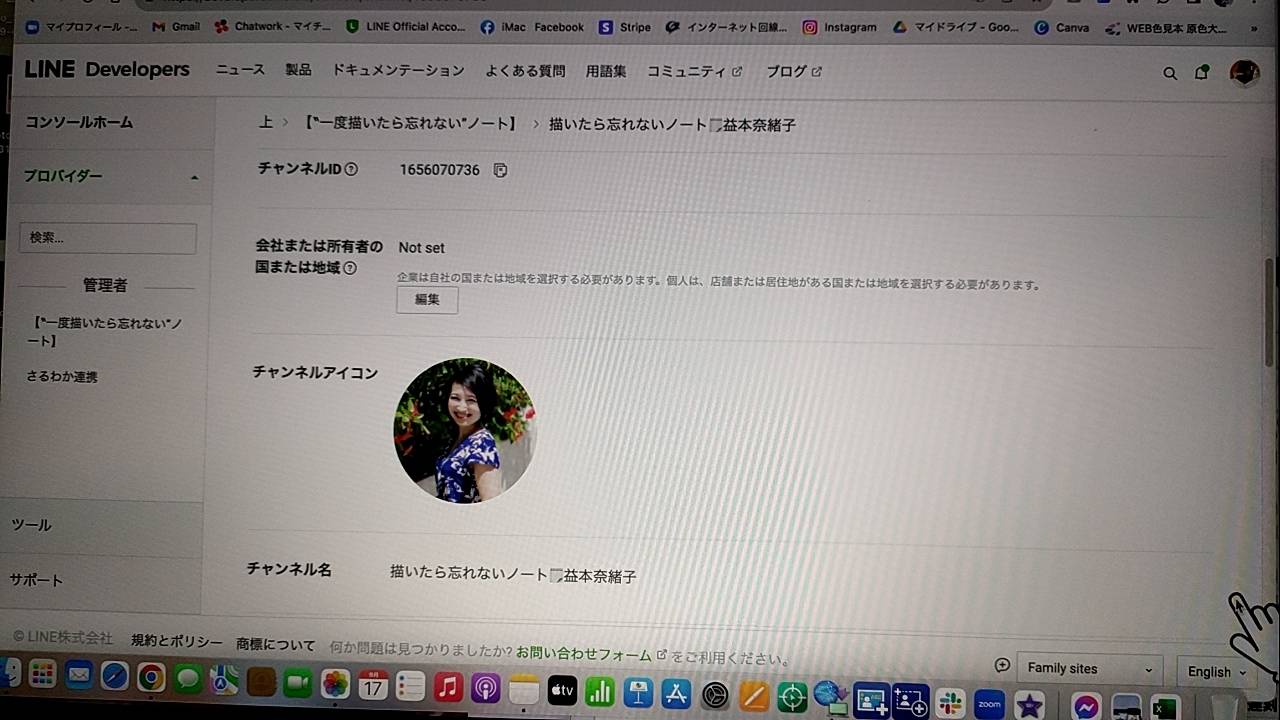Open Reminders app in the dock
This screenshot has width=1280, height=720.
(410, 686)
